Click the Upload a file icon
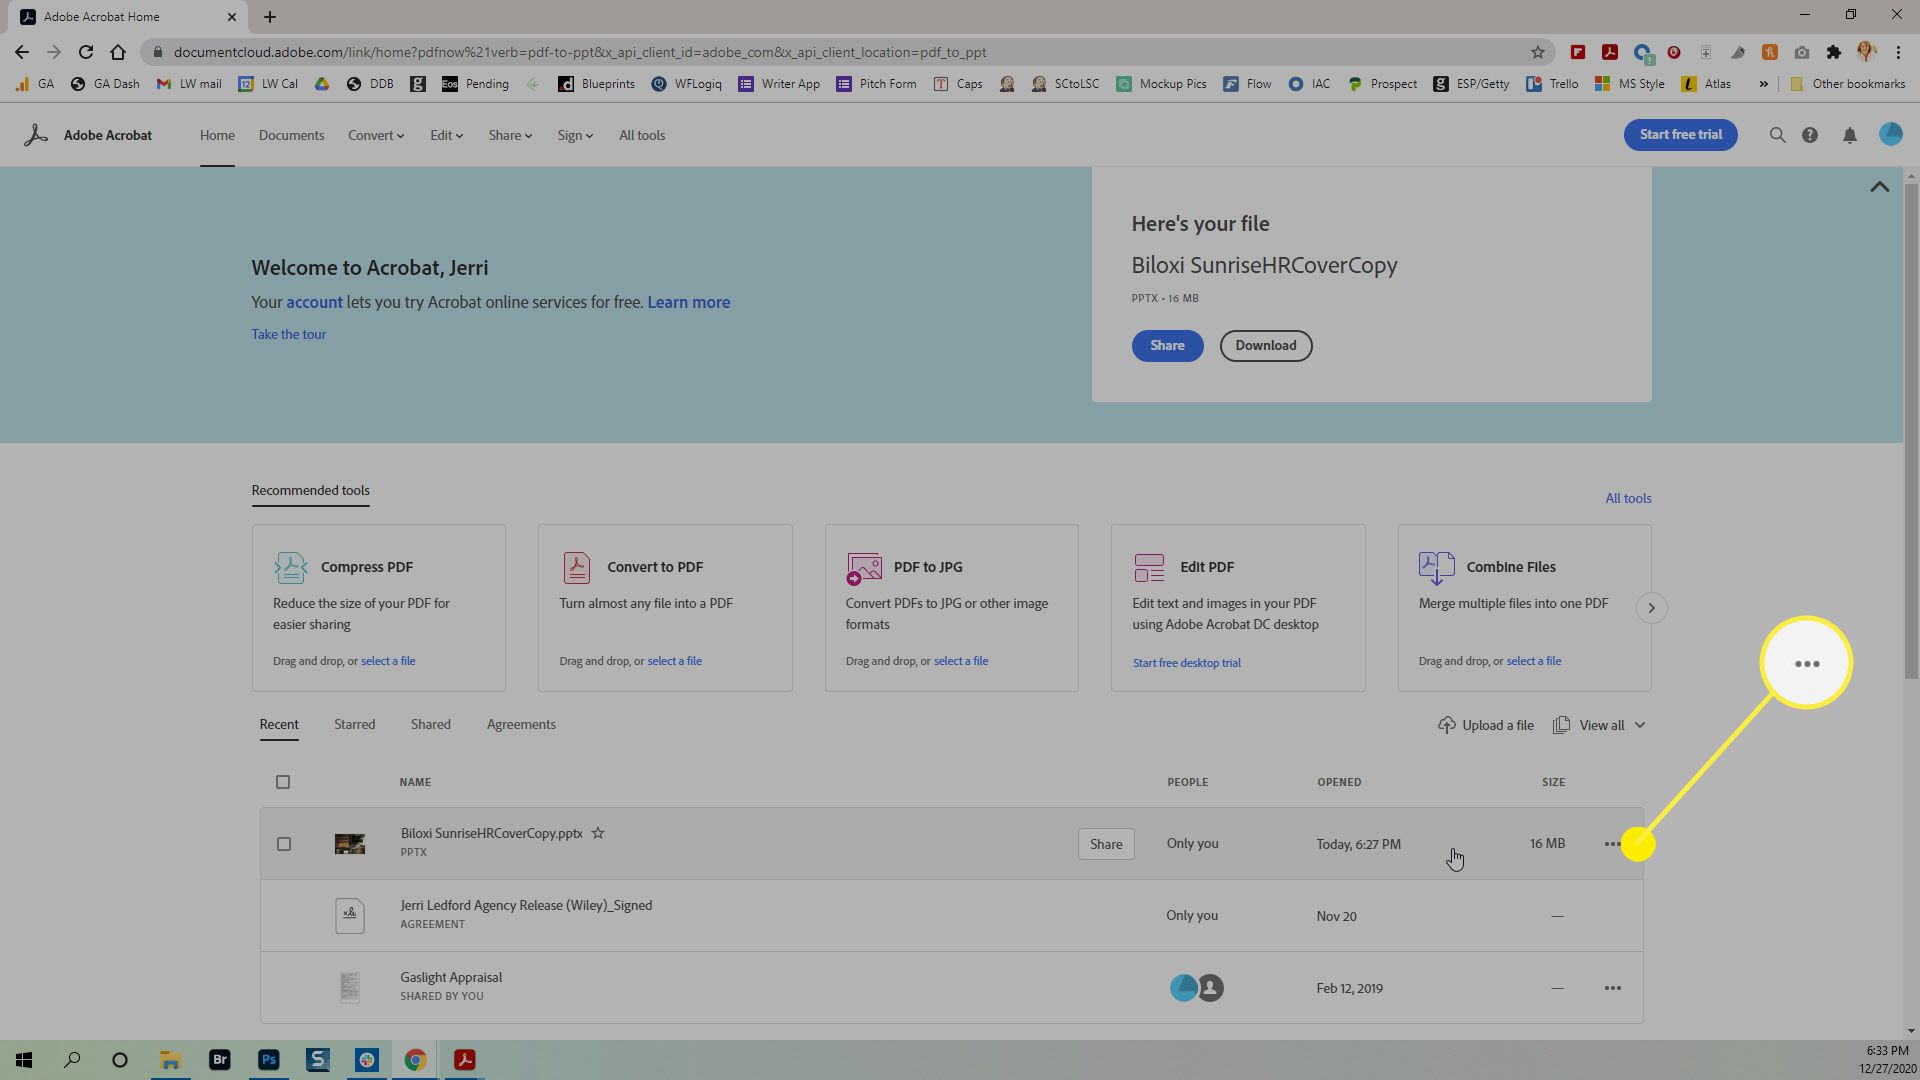Screen dimensions: 1920x1080 pos(1447,724)
